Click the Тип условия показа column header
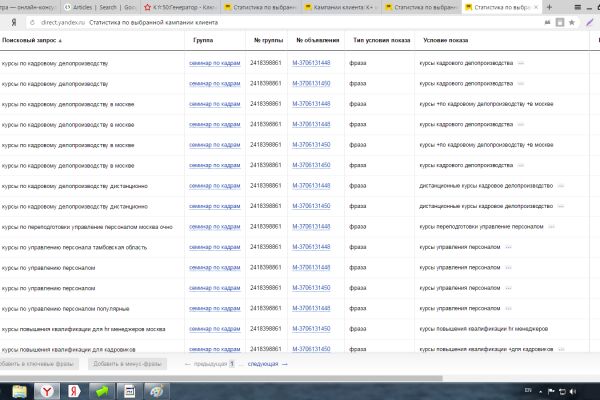Image resolution: width=600 pixels, height=400 pixels. pos(382,40)
